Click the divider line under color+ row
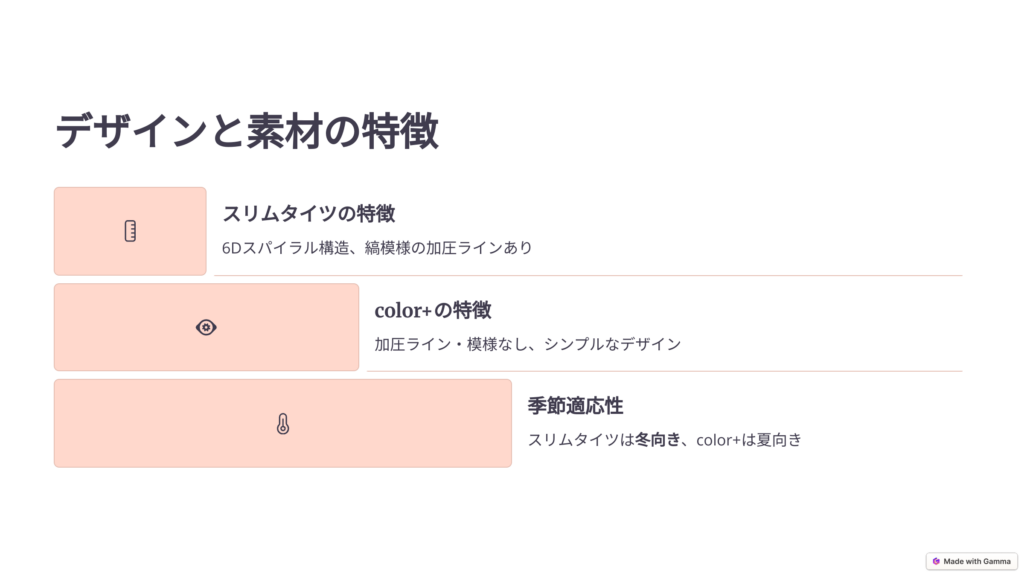This screenshot has height=576, width=1024. tap(664, 371)
